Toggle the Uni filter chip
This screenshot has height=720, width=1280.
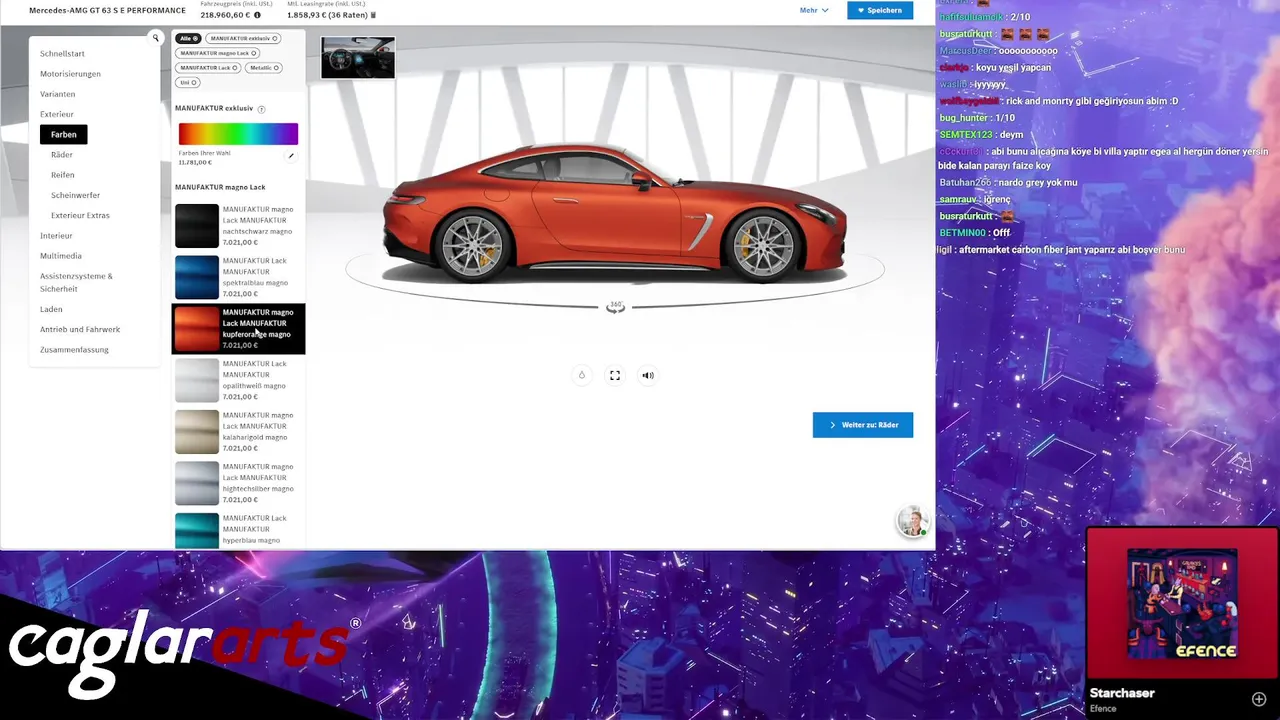(188, 83)
